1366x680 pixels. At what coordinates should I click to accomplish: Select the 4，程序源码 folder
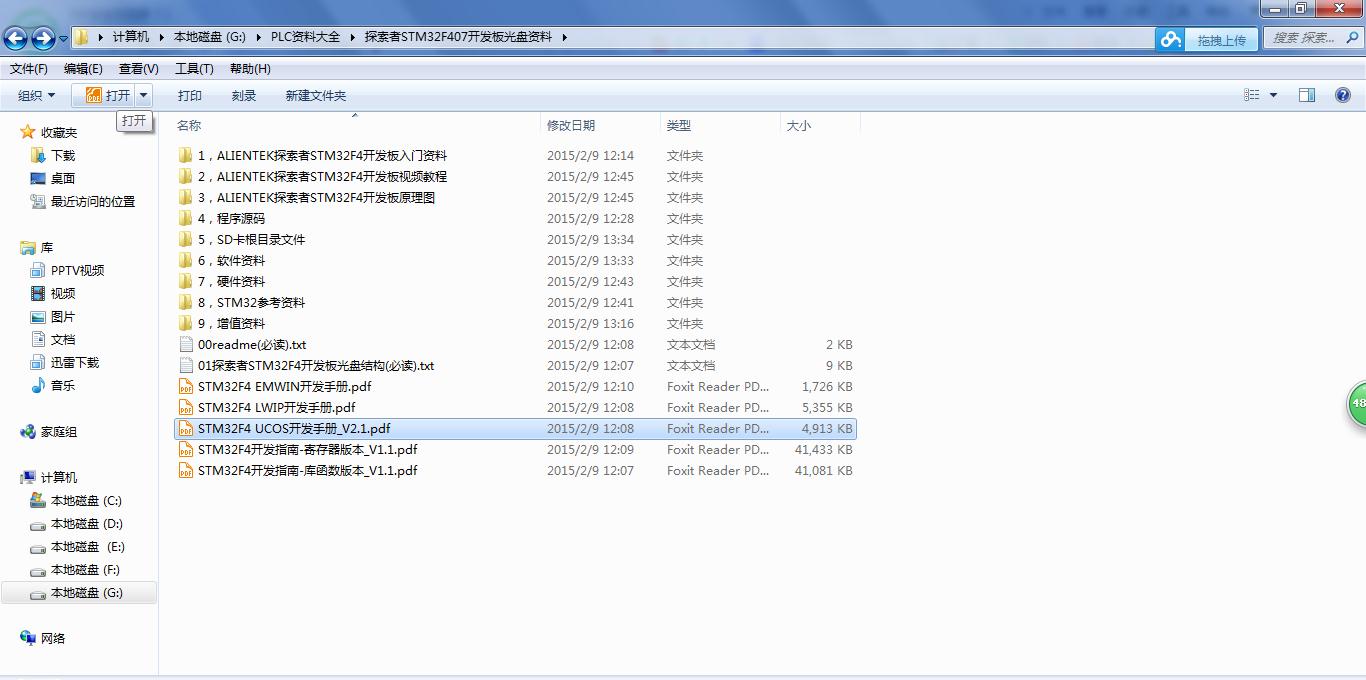click(x=231, y=219)
